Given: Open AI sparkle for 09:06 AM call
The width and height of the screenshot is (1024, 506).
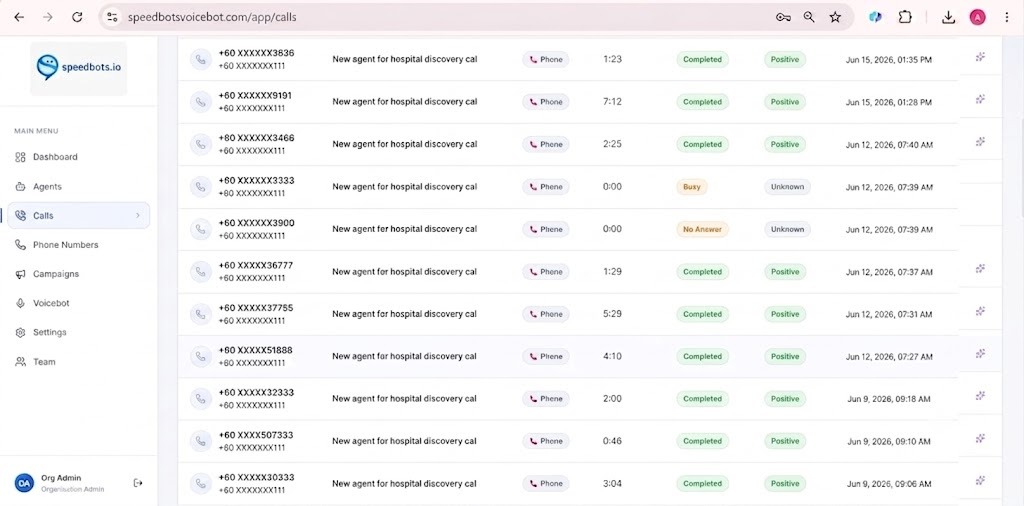Looking at the screenshot, I should point(980,481).
